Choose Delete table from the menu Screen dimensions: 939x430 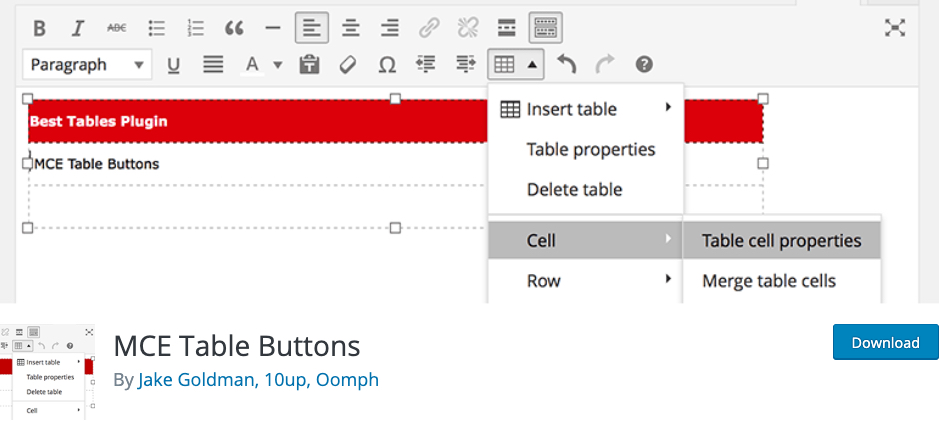click(586, 190)
